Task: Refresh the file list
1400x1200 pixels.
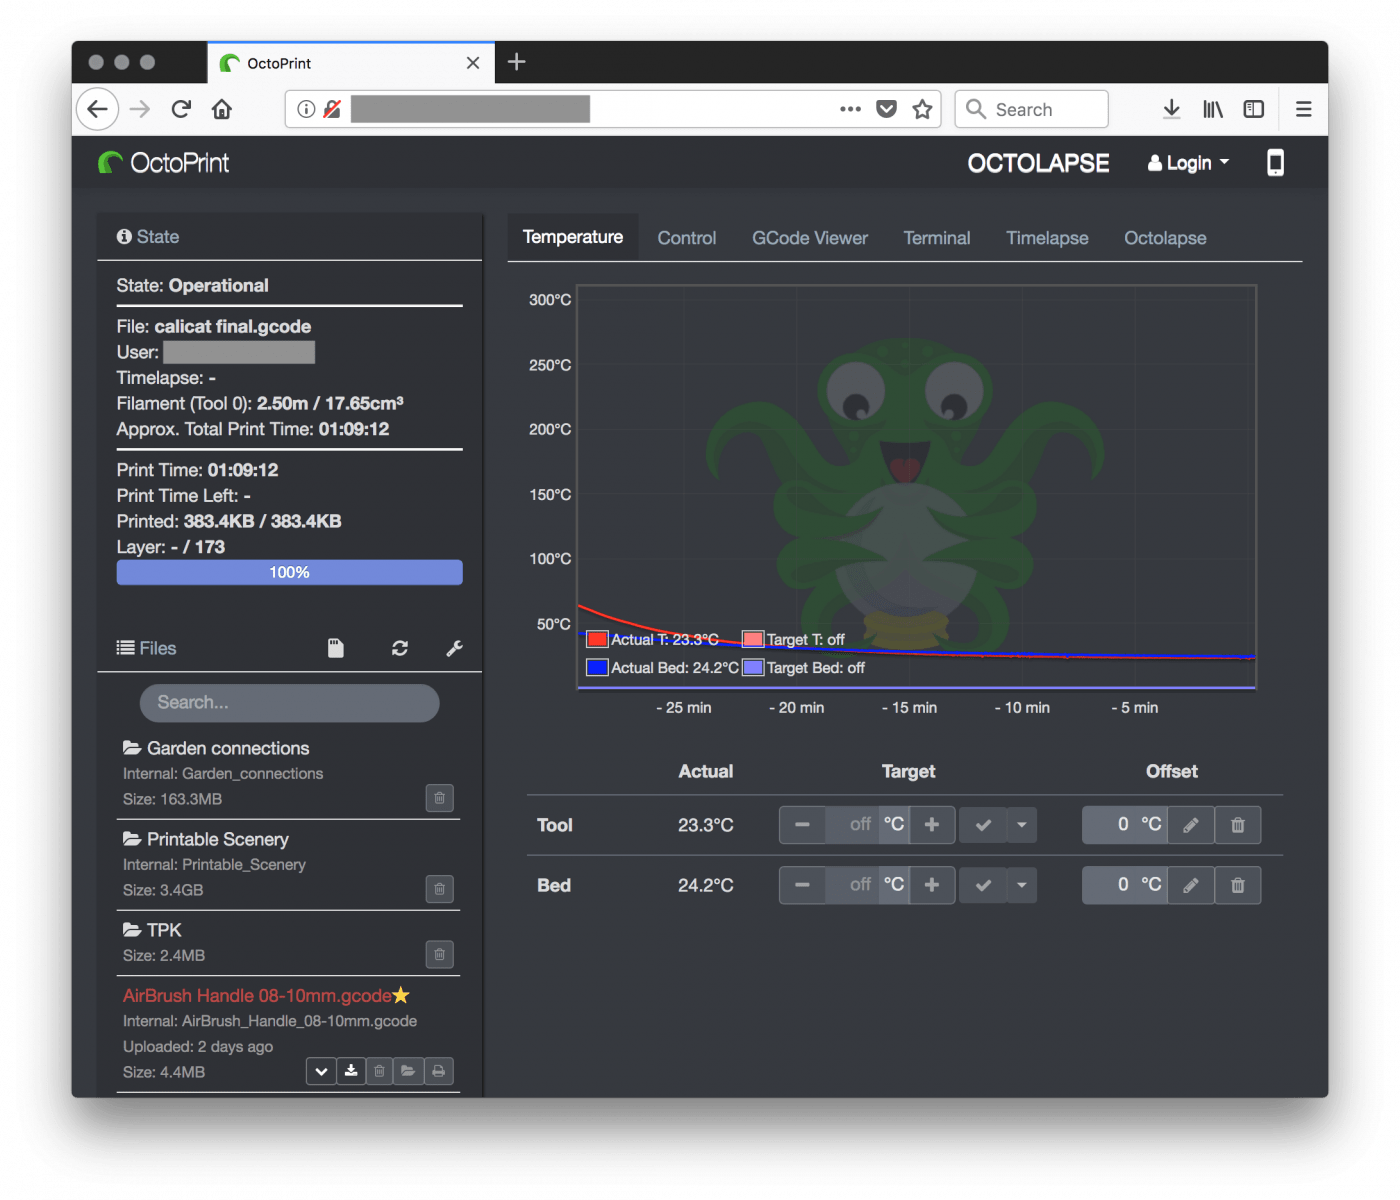Action: pos(400,648)
